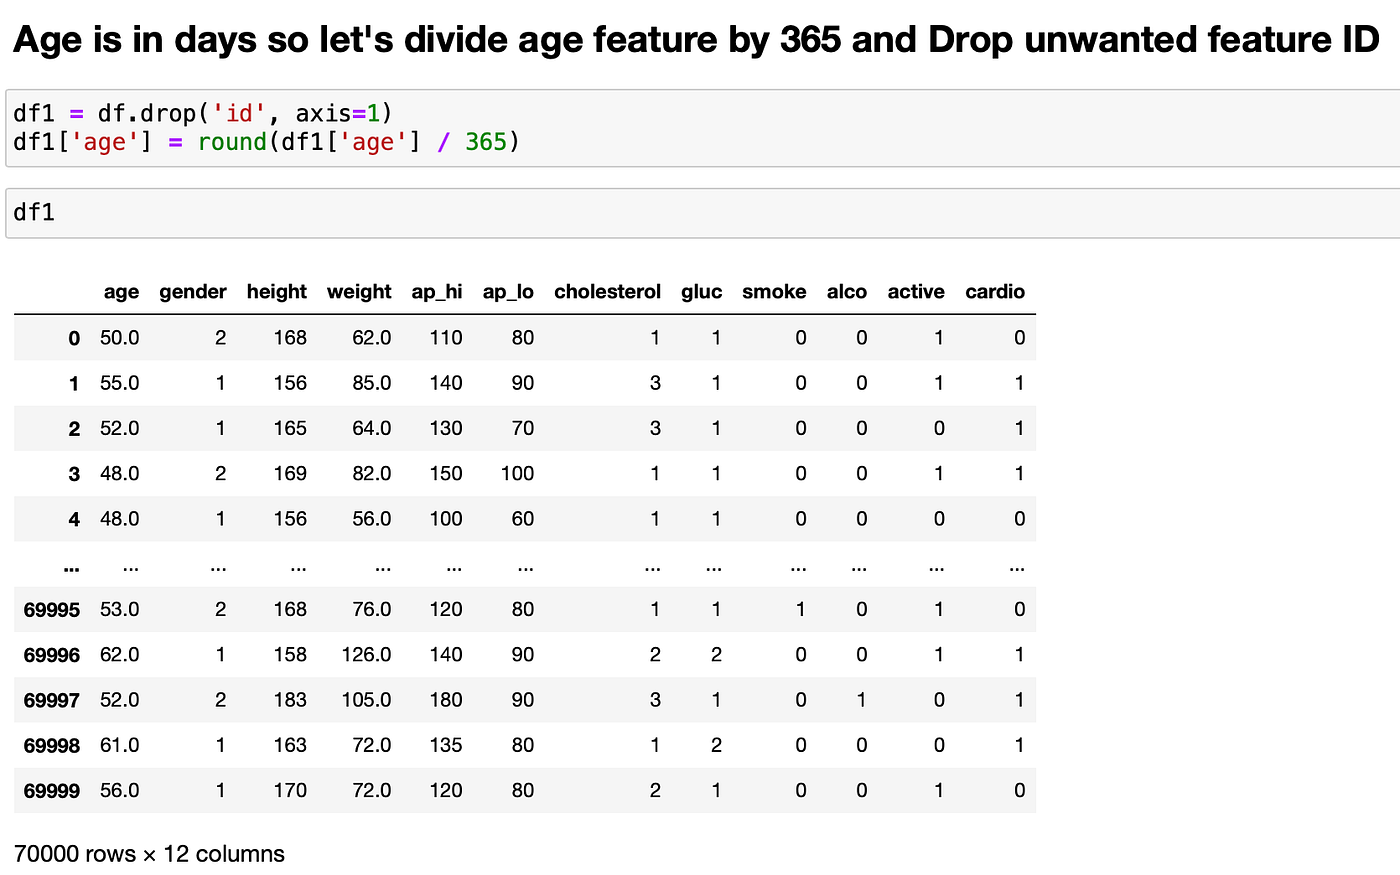The height and width of the screenshot is (875, 1400).
Task: Select the 'alco' column header
Action: (846, 292)
